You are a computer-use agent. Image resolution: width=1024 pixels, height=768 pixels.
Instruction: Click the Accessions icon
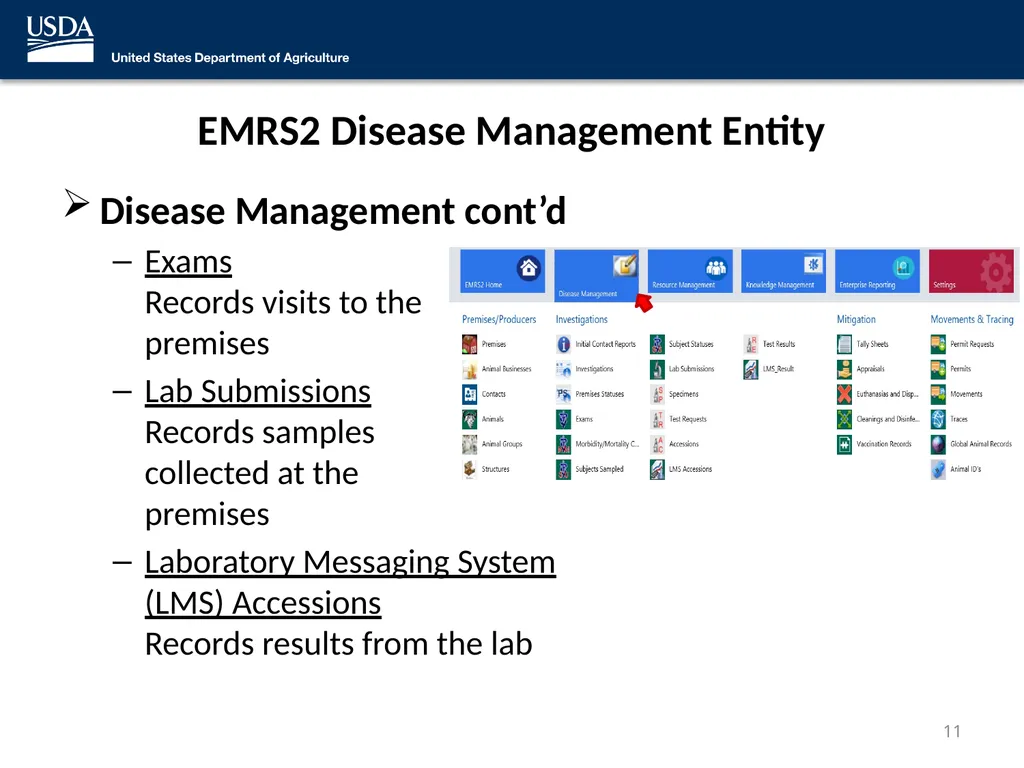pos(658,444)
